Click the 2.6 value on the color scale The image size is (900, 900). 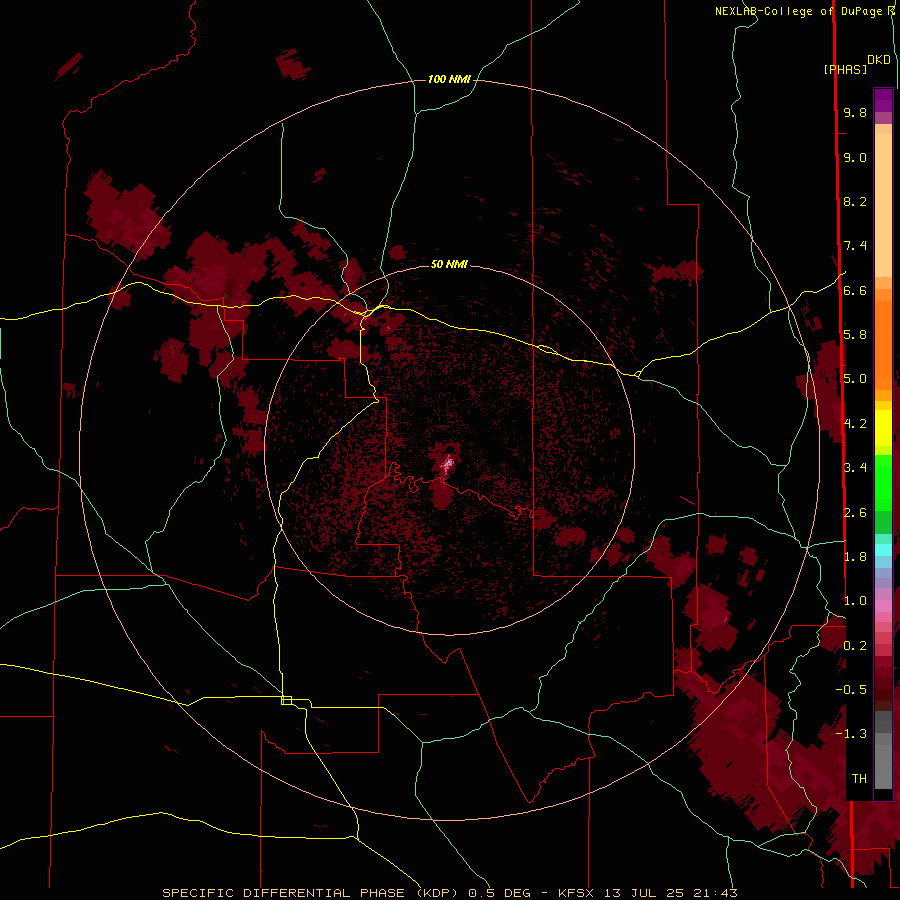point(855,513)
